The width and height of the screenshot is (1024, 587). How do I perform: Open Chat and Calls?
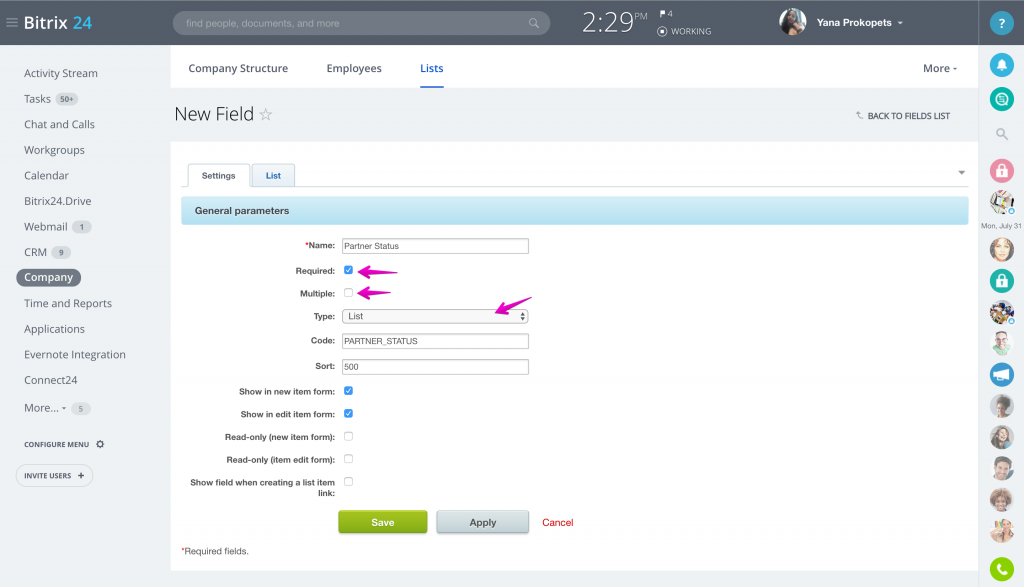coord(59,124)
